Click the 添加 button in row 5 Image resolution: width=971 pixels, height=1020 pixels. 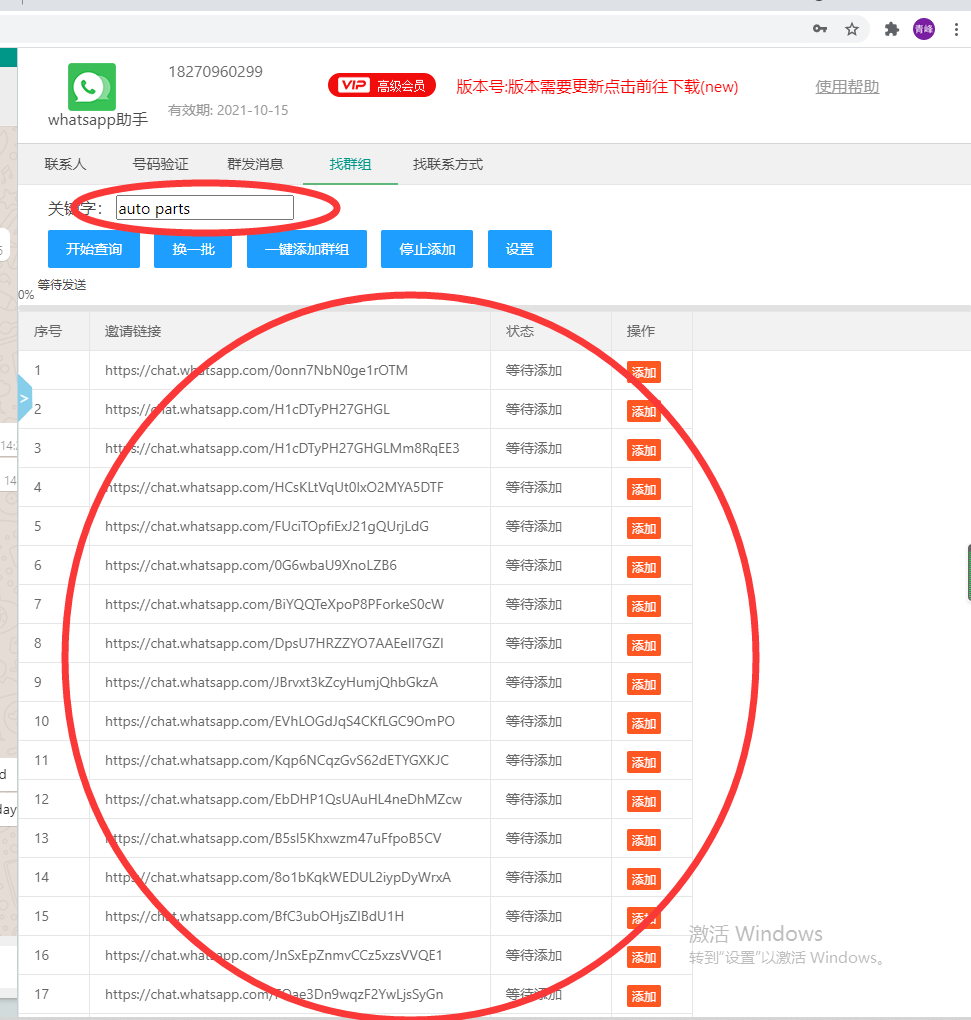(644, 528)
